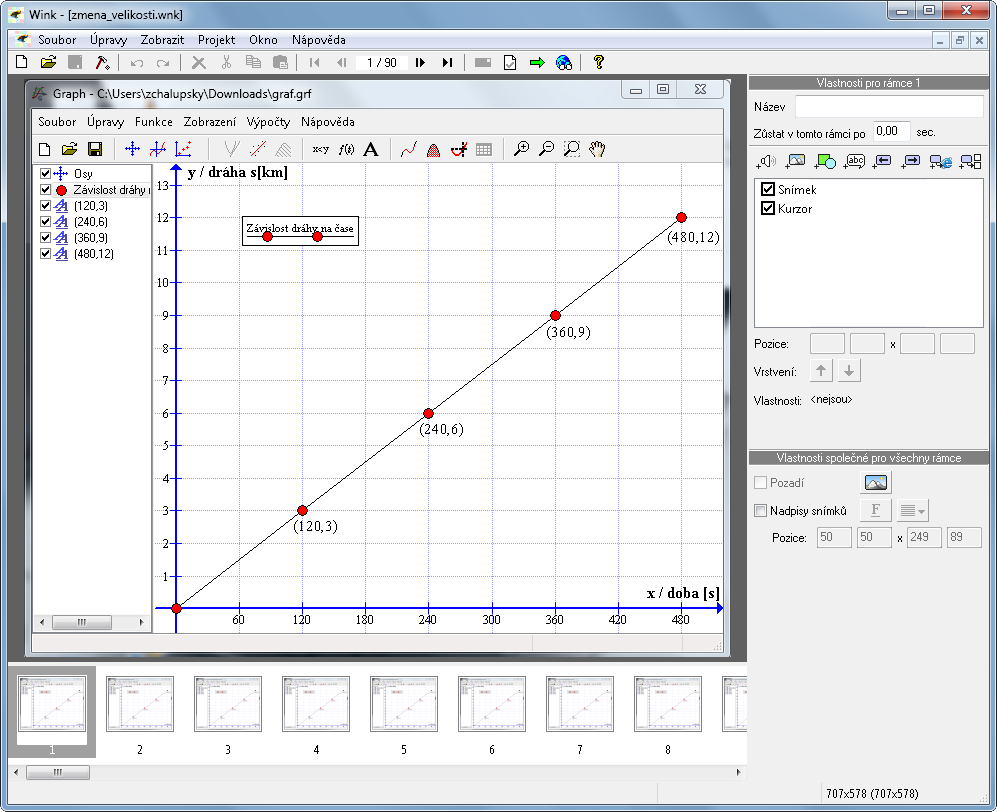Screen dimensions: 997x812
Task: Click the open project folder icon in Wink
Action: click(48, 62)
